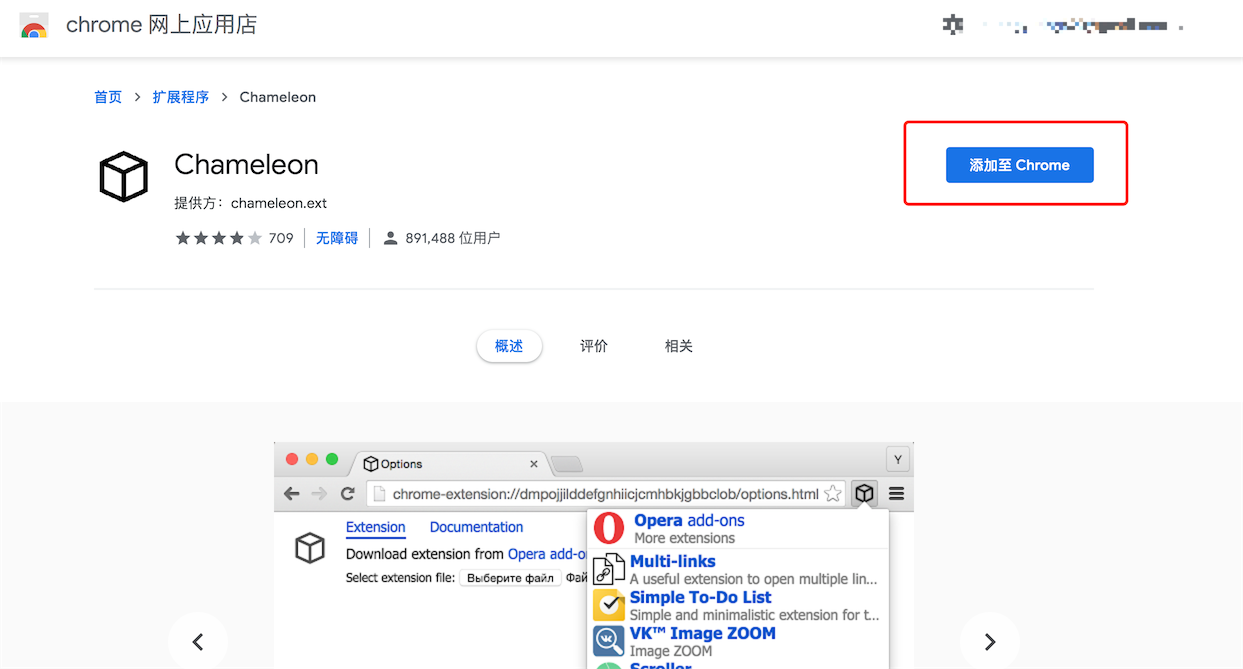This screenshot has height=669, width=1243.
Task: Go to 首页 in the breadcrumb
Action: point(108,97)
